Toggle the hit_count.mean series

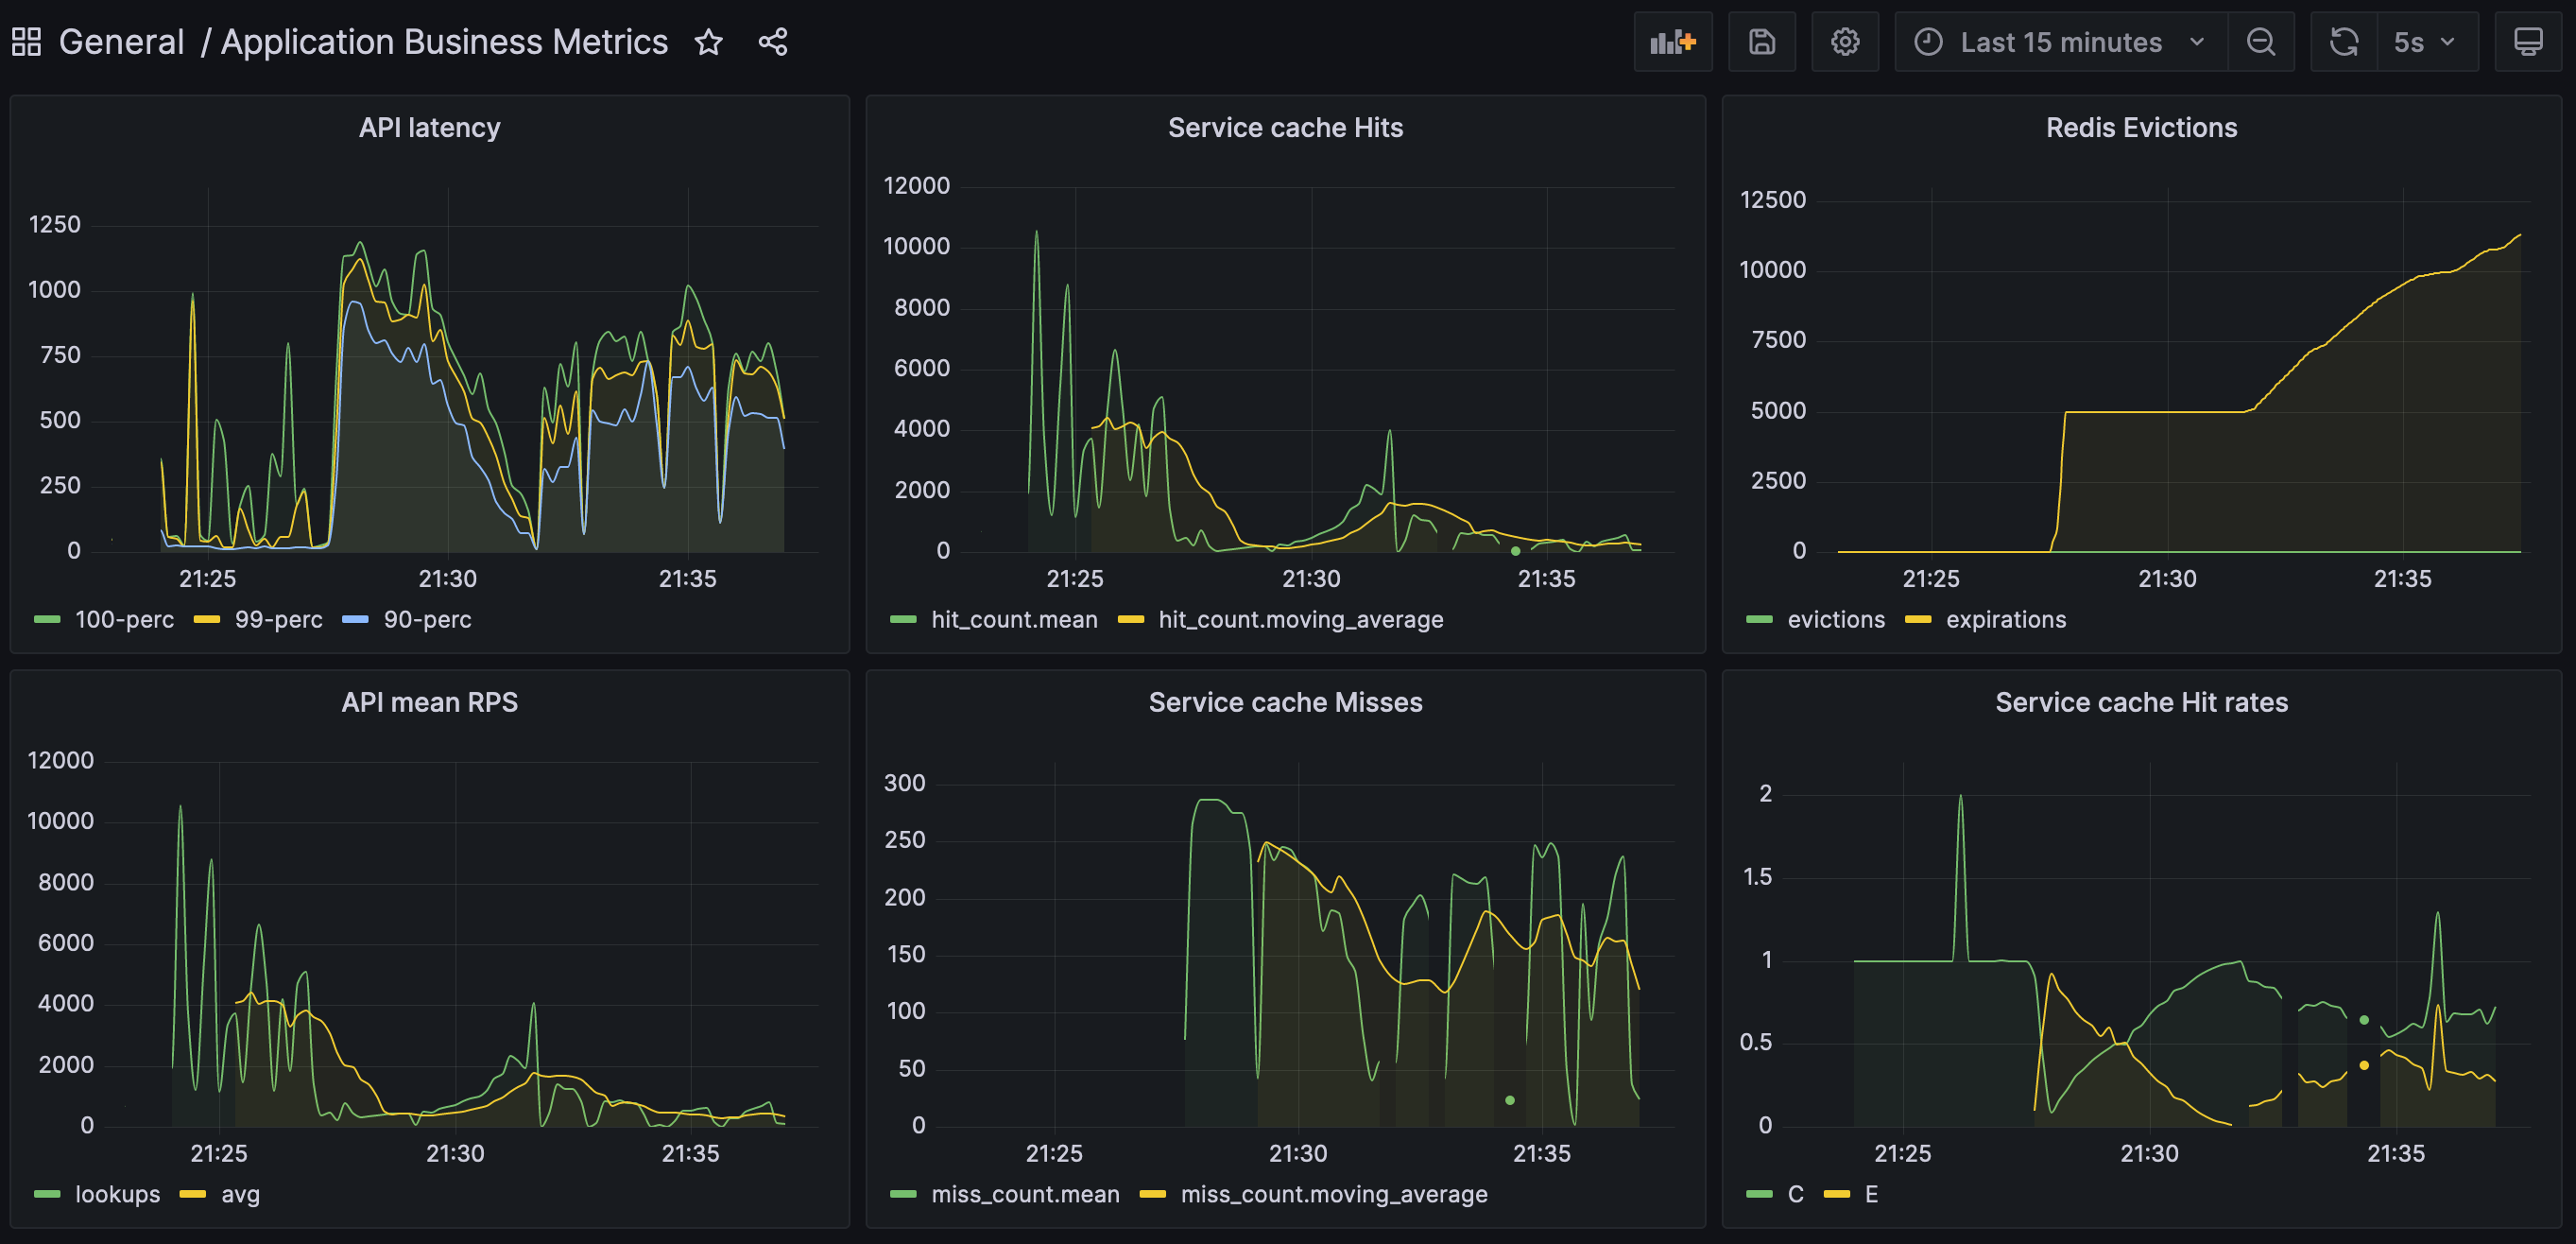1014,620
